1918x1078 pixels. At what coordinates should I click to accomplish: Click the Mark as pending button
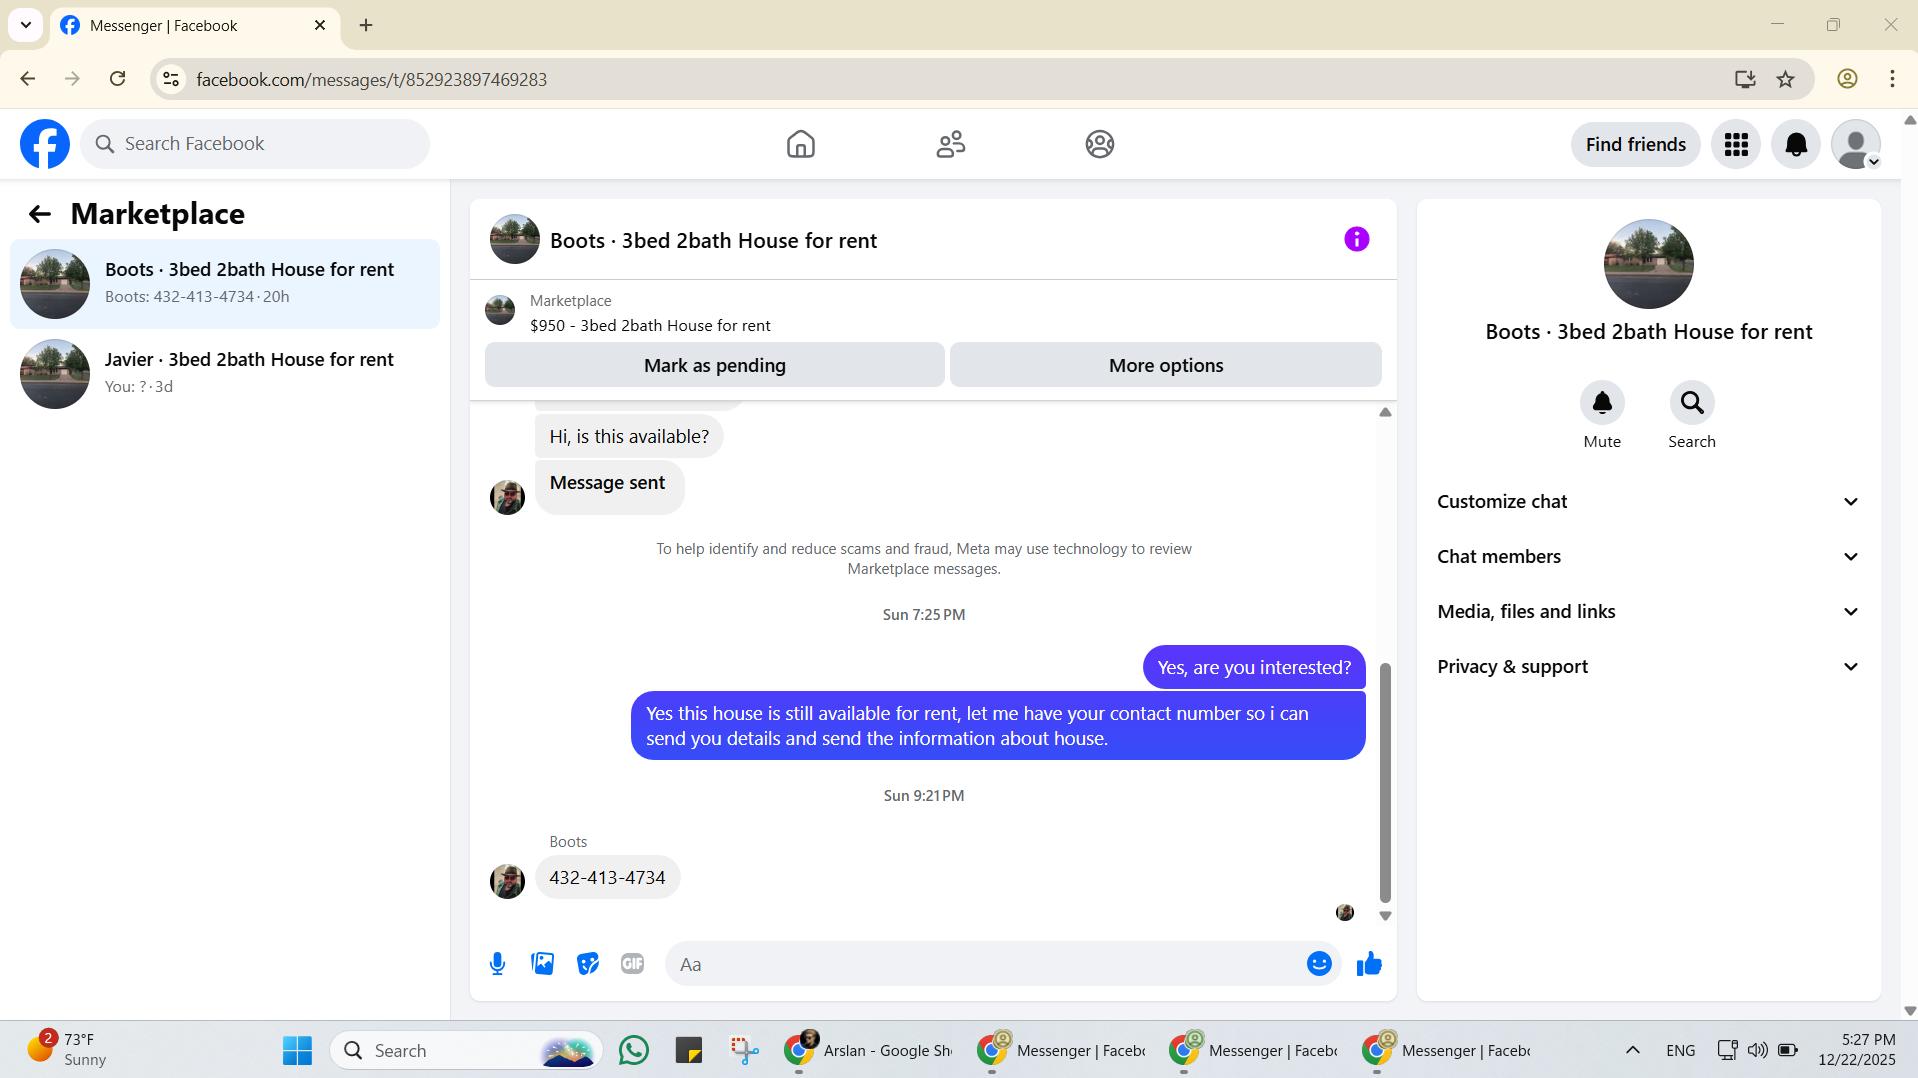[x=714, y=365]
